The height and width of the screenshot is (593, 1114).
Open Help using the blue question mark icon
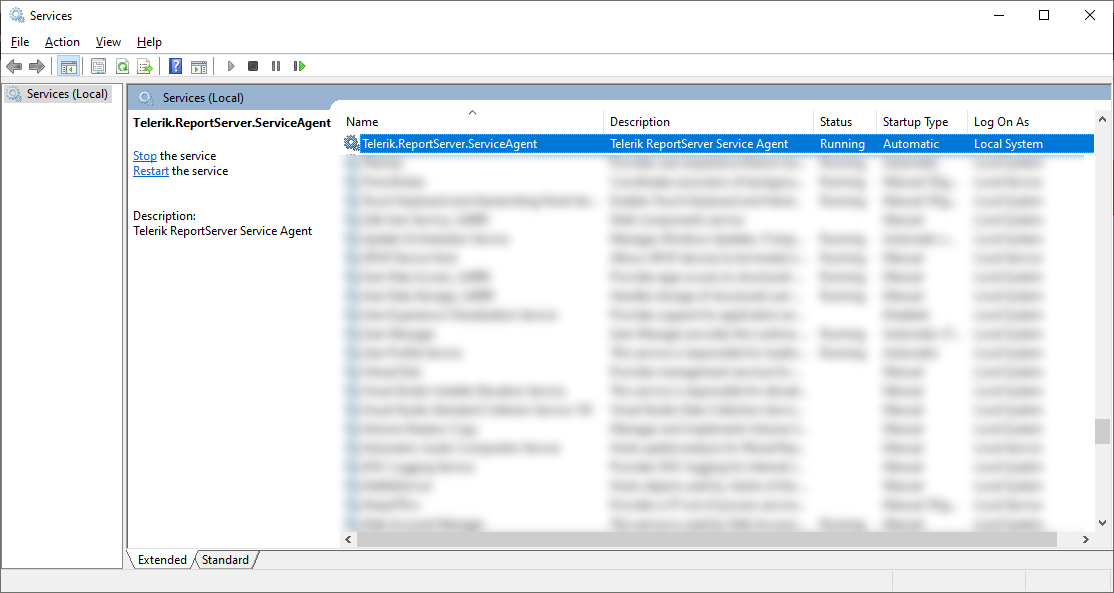pos(175,66)
